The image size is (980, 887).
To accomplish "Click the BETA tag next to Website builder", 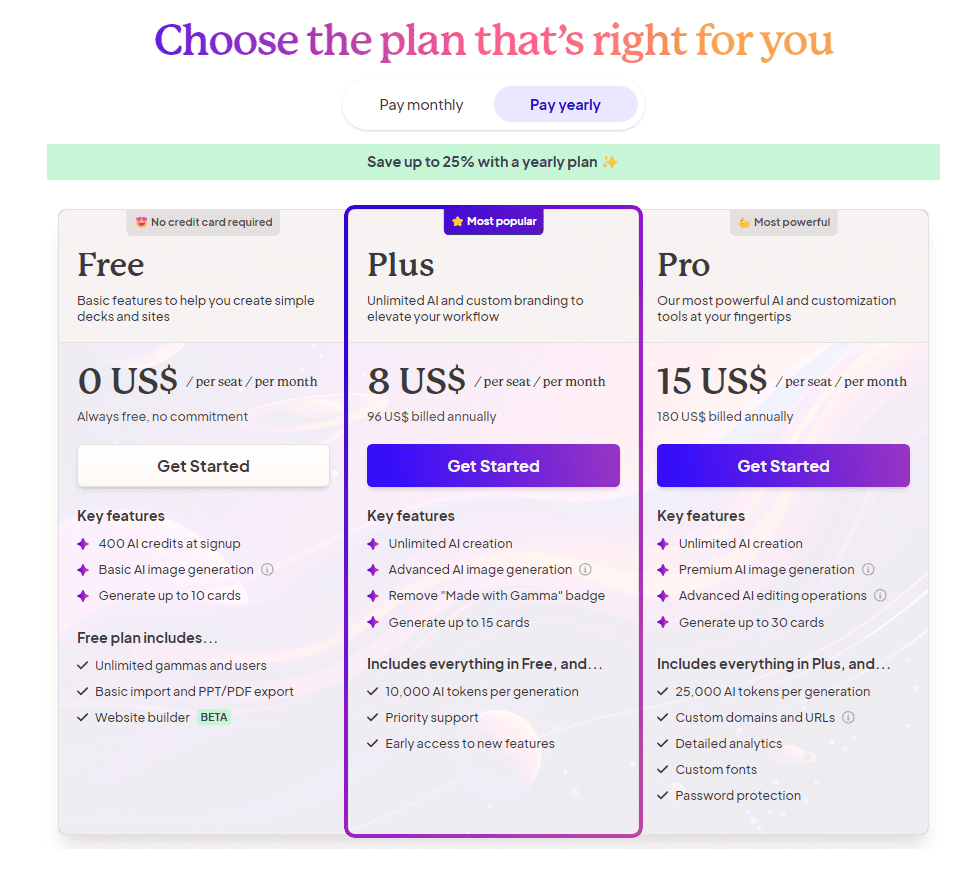I will coord(214,718).
